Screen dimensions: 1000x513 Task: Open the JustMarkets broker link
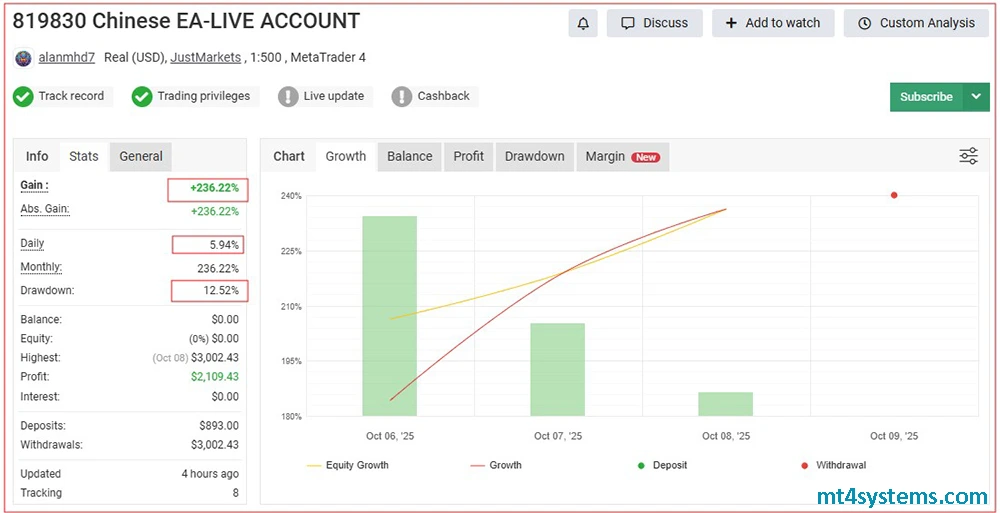tap(205, 58)
